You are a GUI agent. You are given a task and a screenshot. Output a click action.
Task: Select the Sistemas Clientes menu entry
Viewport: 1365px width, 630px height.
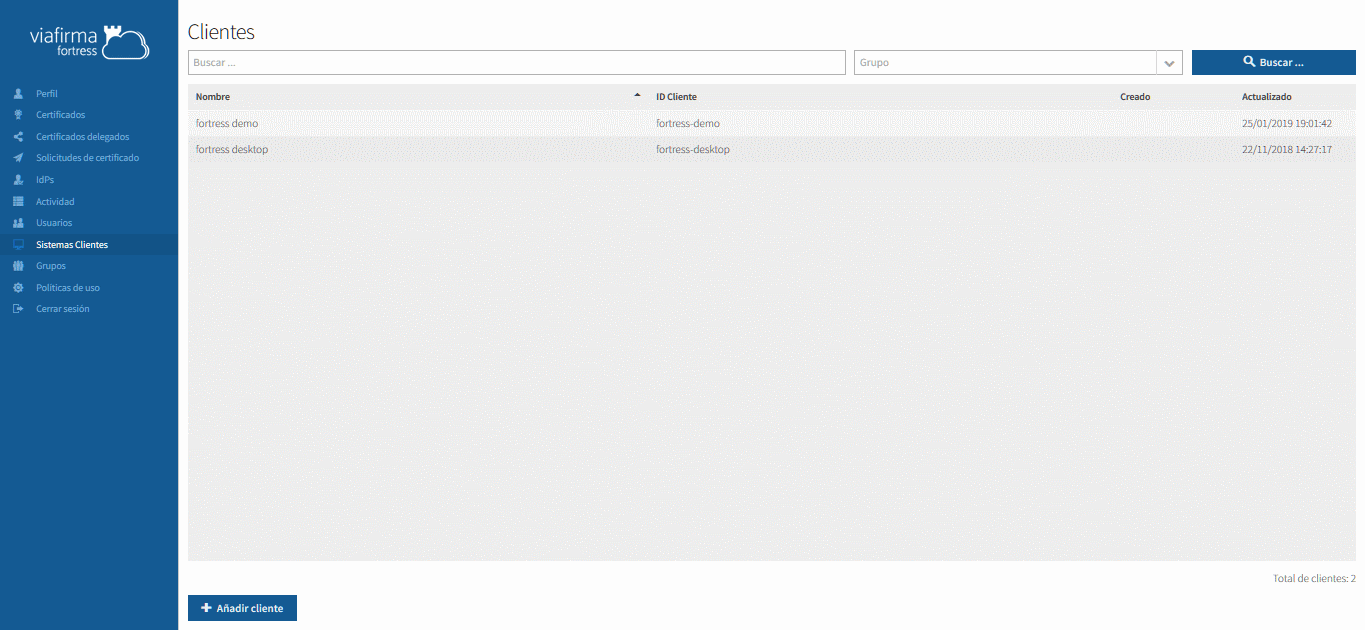click(72, 245)
